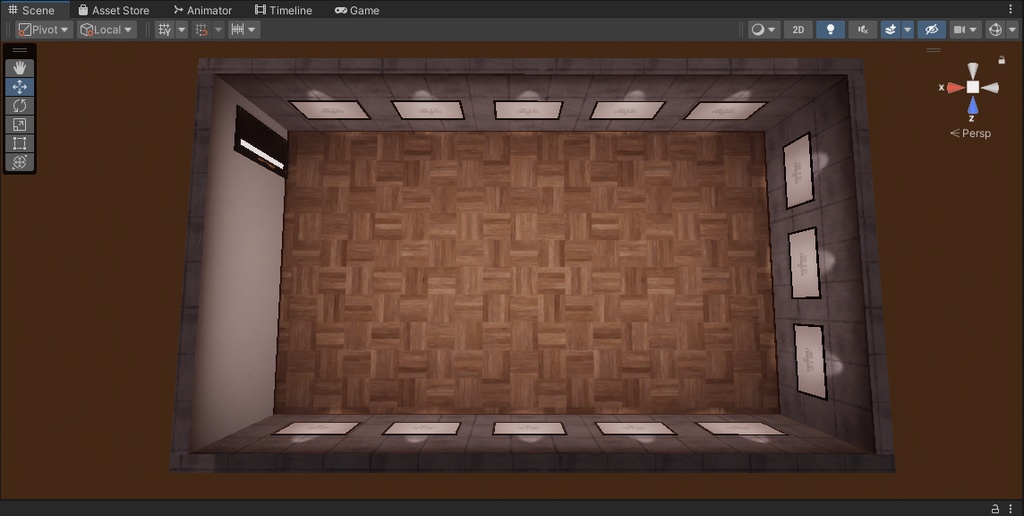Click the orientation gizmo center cube
This screenshot has height=516, width=1024.
pos(973,88)
